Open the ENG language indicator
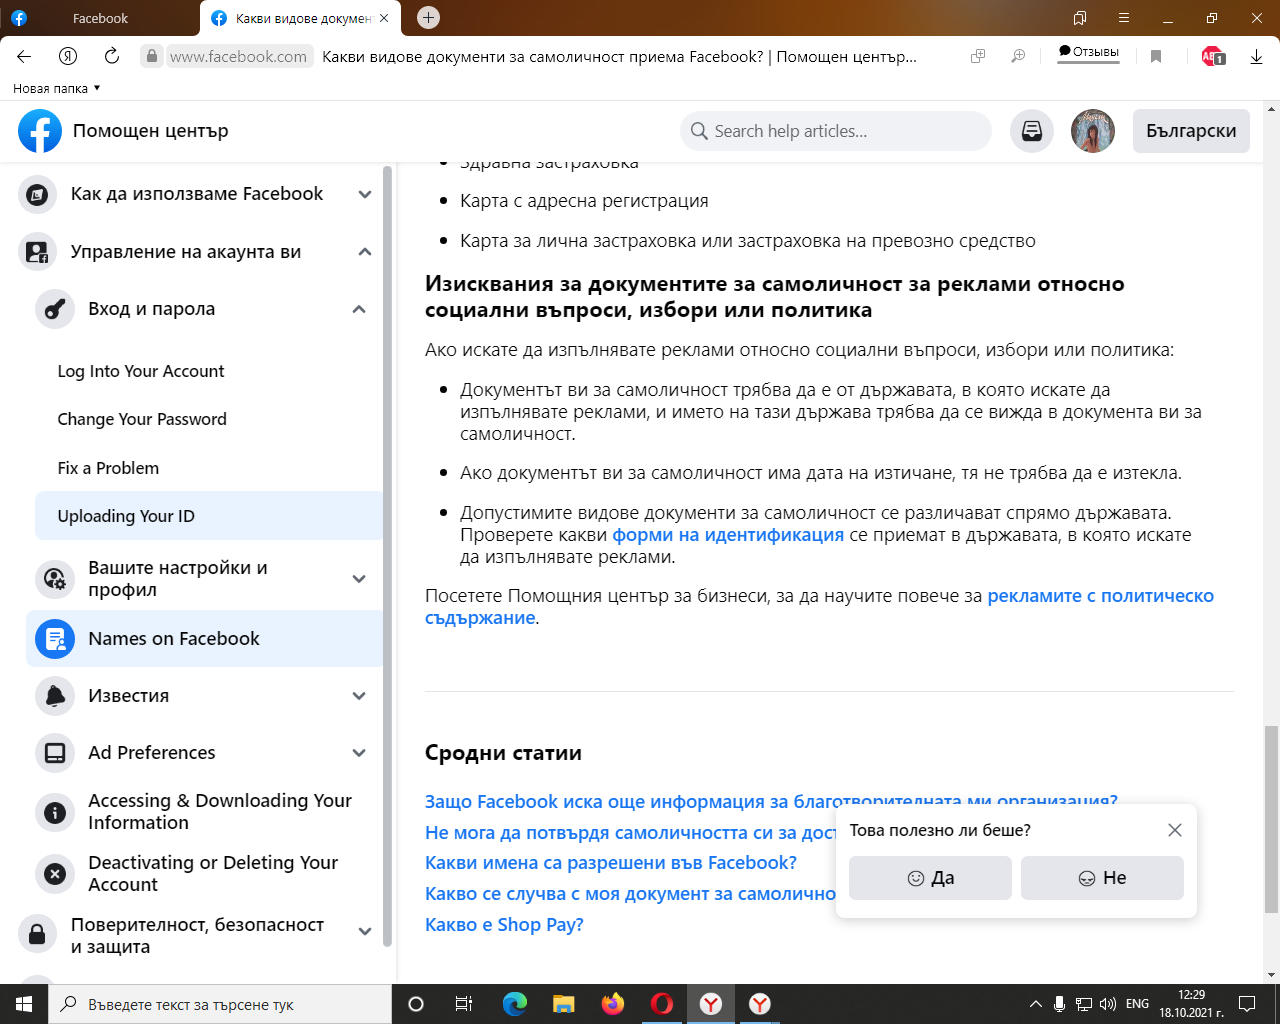The height and width of the screenshot is (1024, 1280). pyautogui.click(x=1137, y=1004)
